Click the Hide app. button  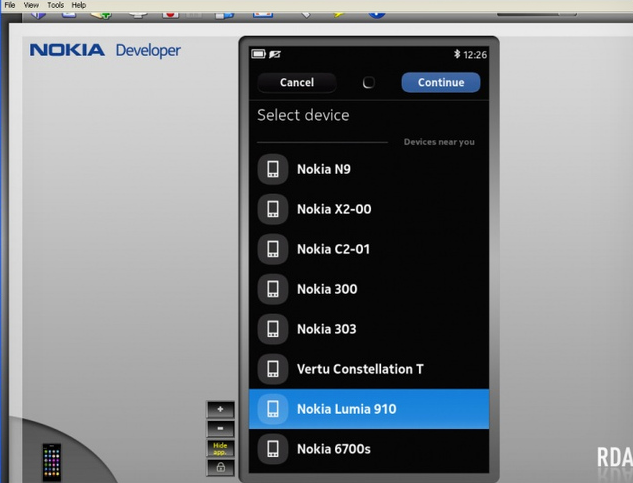click(220, 448)
